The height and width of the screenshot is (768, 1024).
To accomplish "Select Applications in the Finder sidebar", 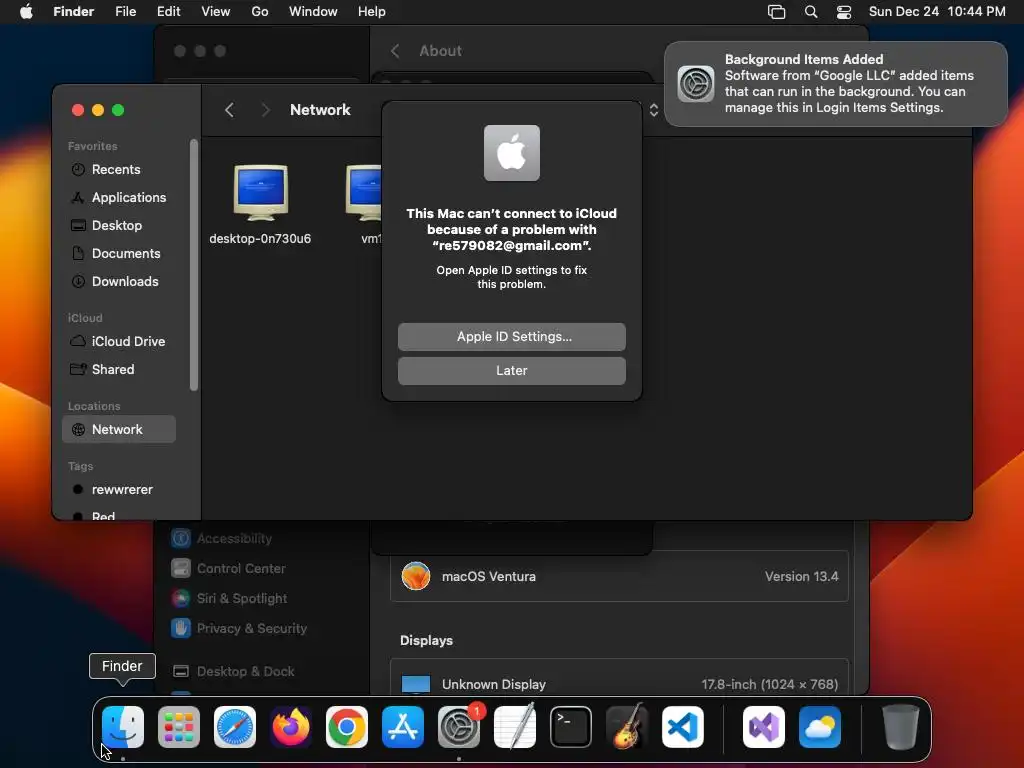I will tap(119, 198).
